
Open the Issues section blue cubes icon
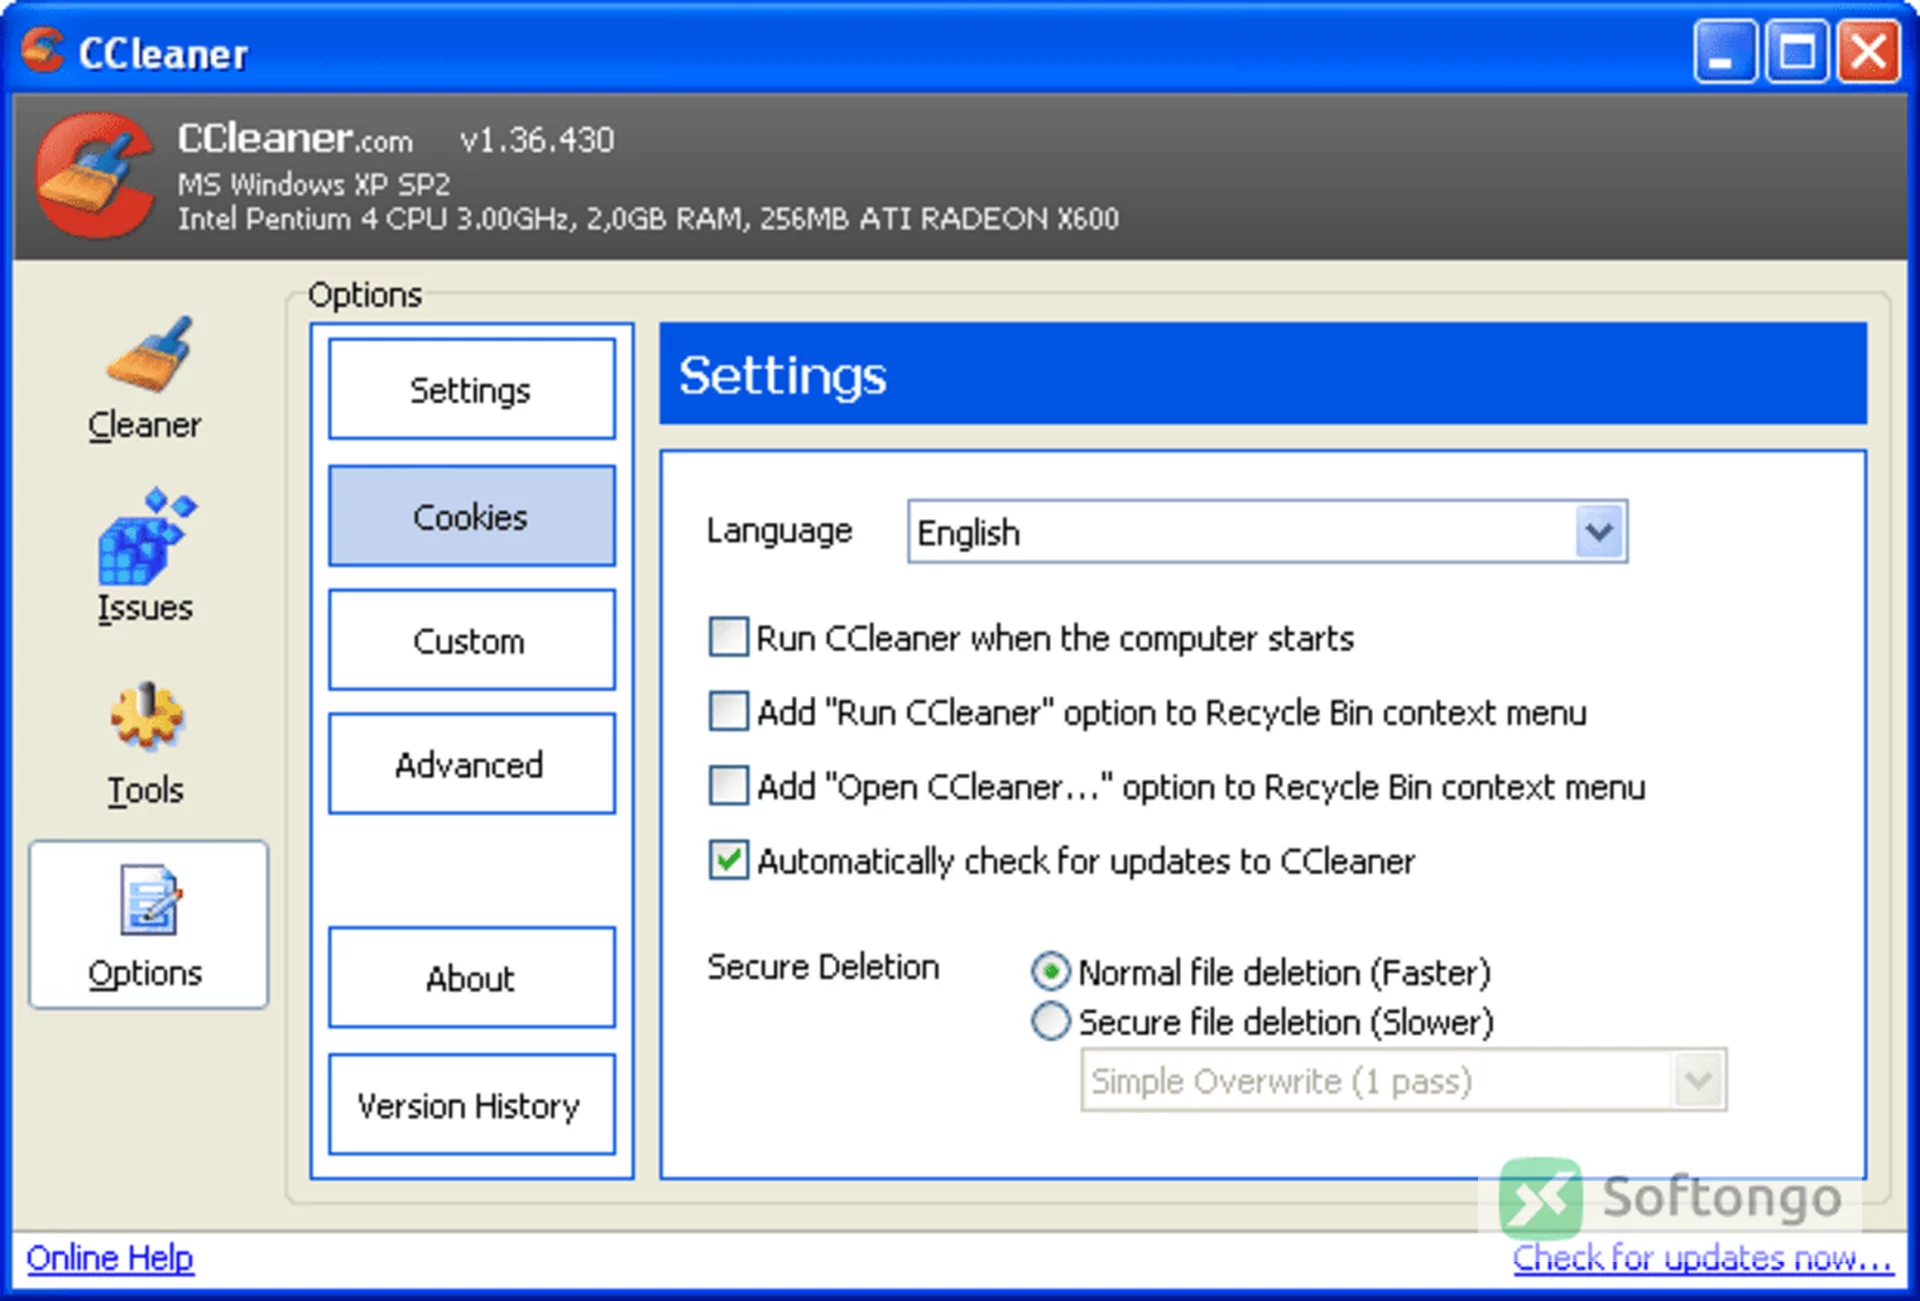tap(146, 536)
